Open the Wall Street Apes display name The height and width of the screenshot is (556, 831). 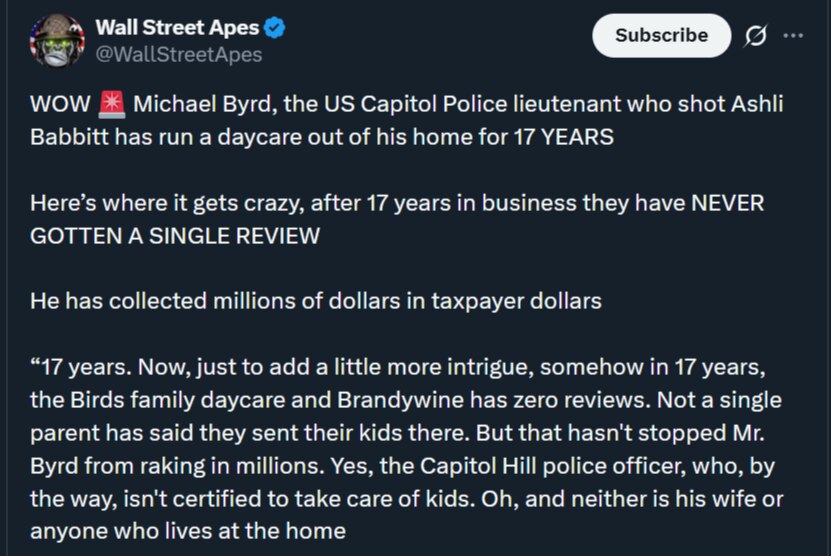[176, 28]
